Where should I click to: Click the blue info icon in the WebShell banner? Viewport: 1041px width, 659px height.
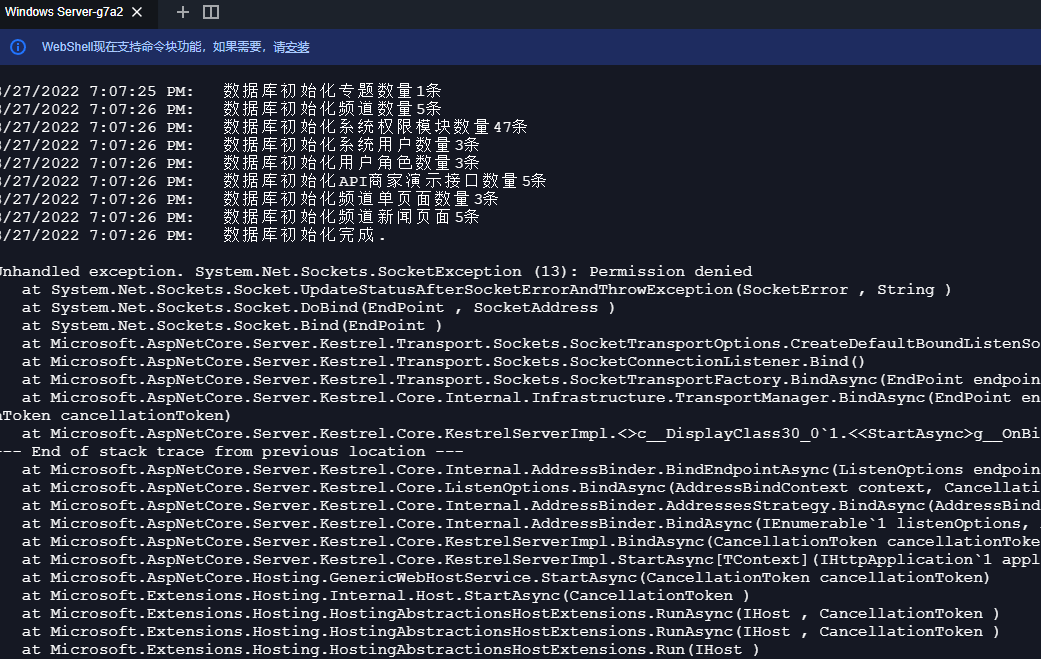point(18,47)
